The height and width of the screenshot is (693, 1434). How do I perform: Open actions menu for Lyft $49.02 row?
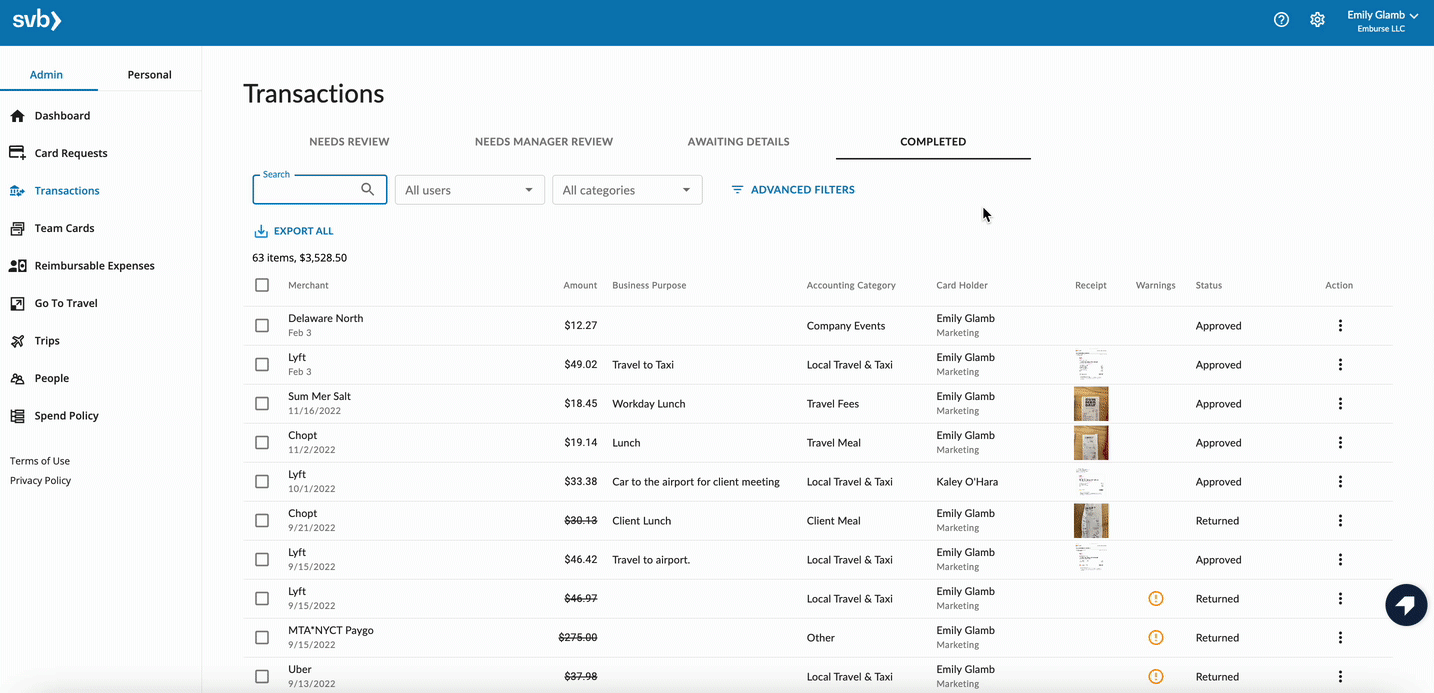[x=1340, y=365]
